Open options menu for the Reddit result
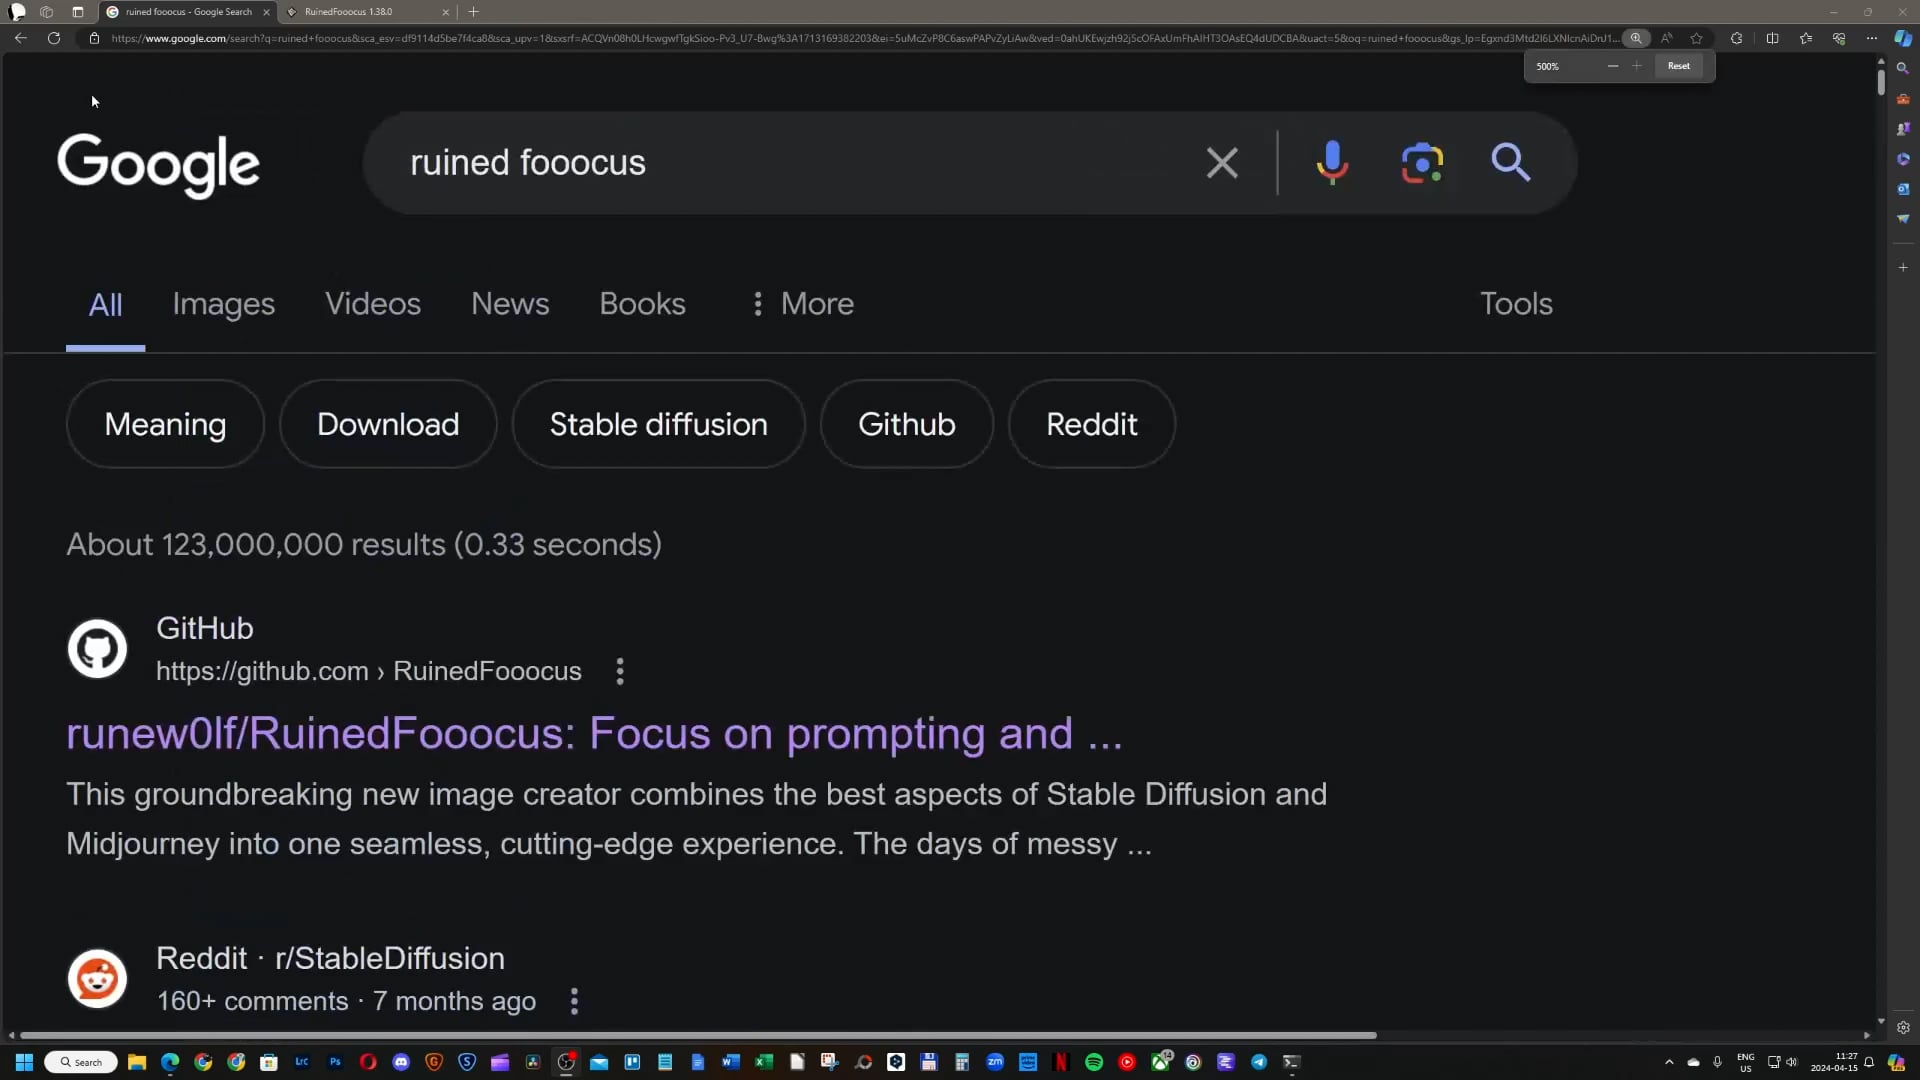Viewport: 1920px width, 1080px height. pyautogui.click(x=574, y=1001)
